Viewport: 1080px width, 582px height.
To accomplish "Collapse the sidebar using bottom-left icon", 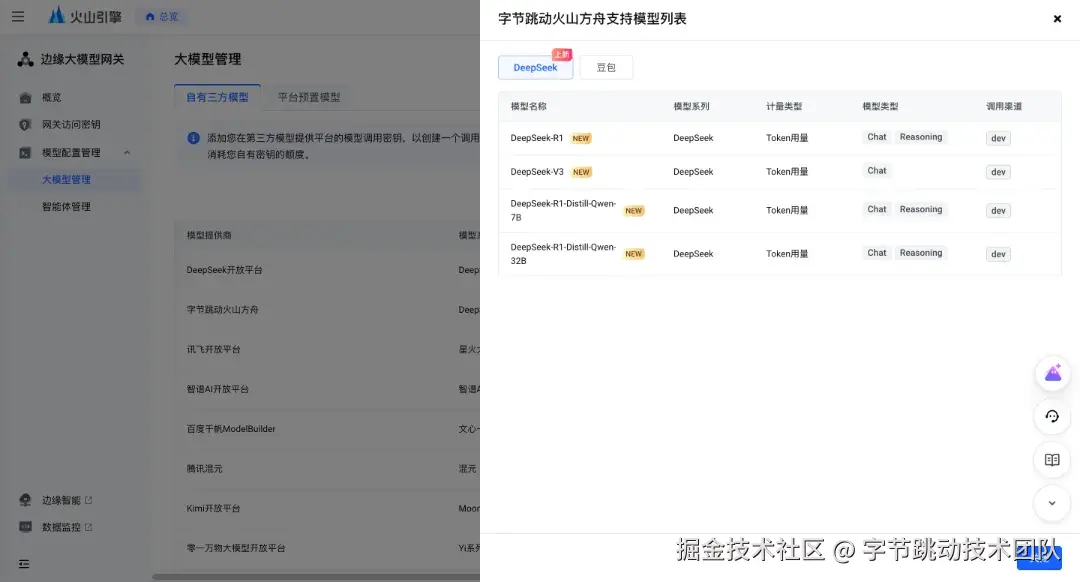I will tap(24, 563).
